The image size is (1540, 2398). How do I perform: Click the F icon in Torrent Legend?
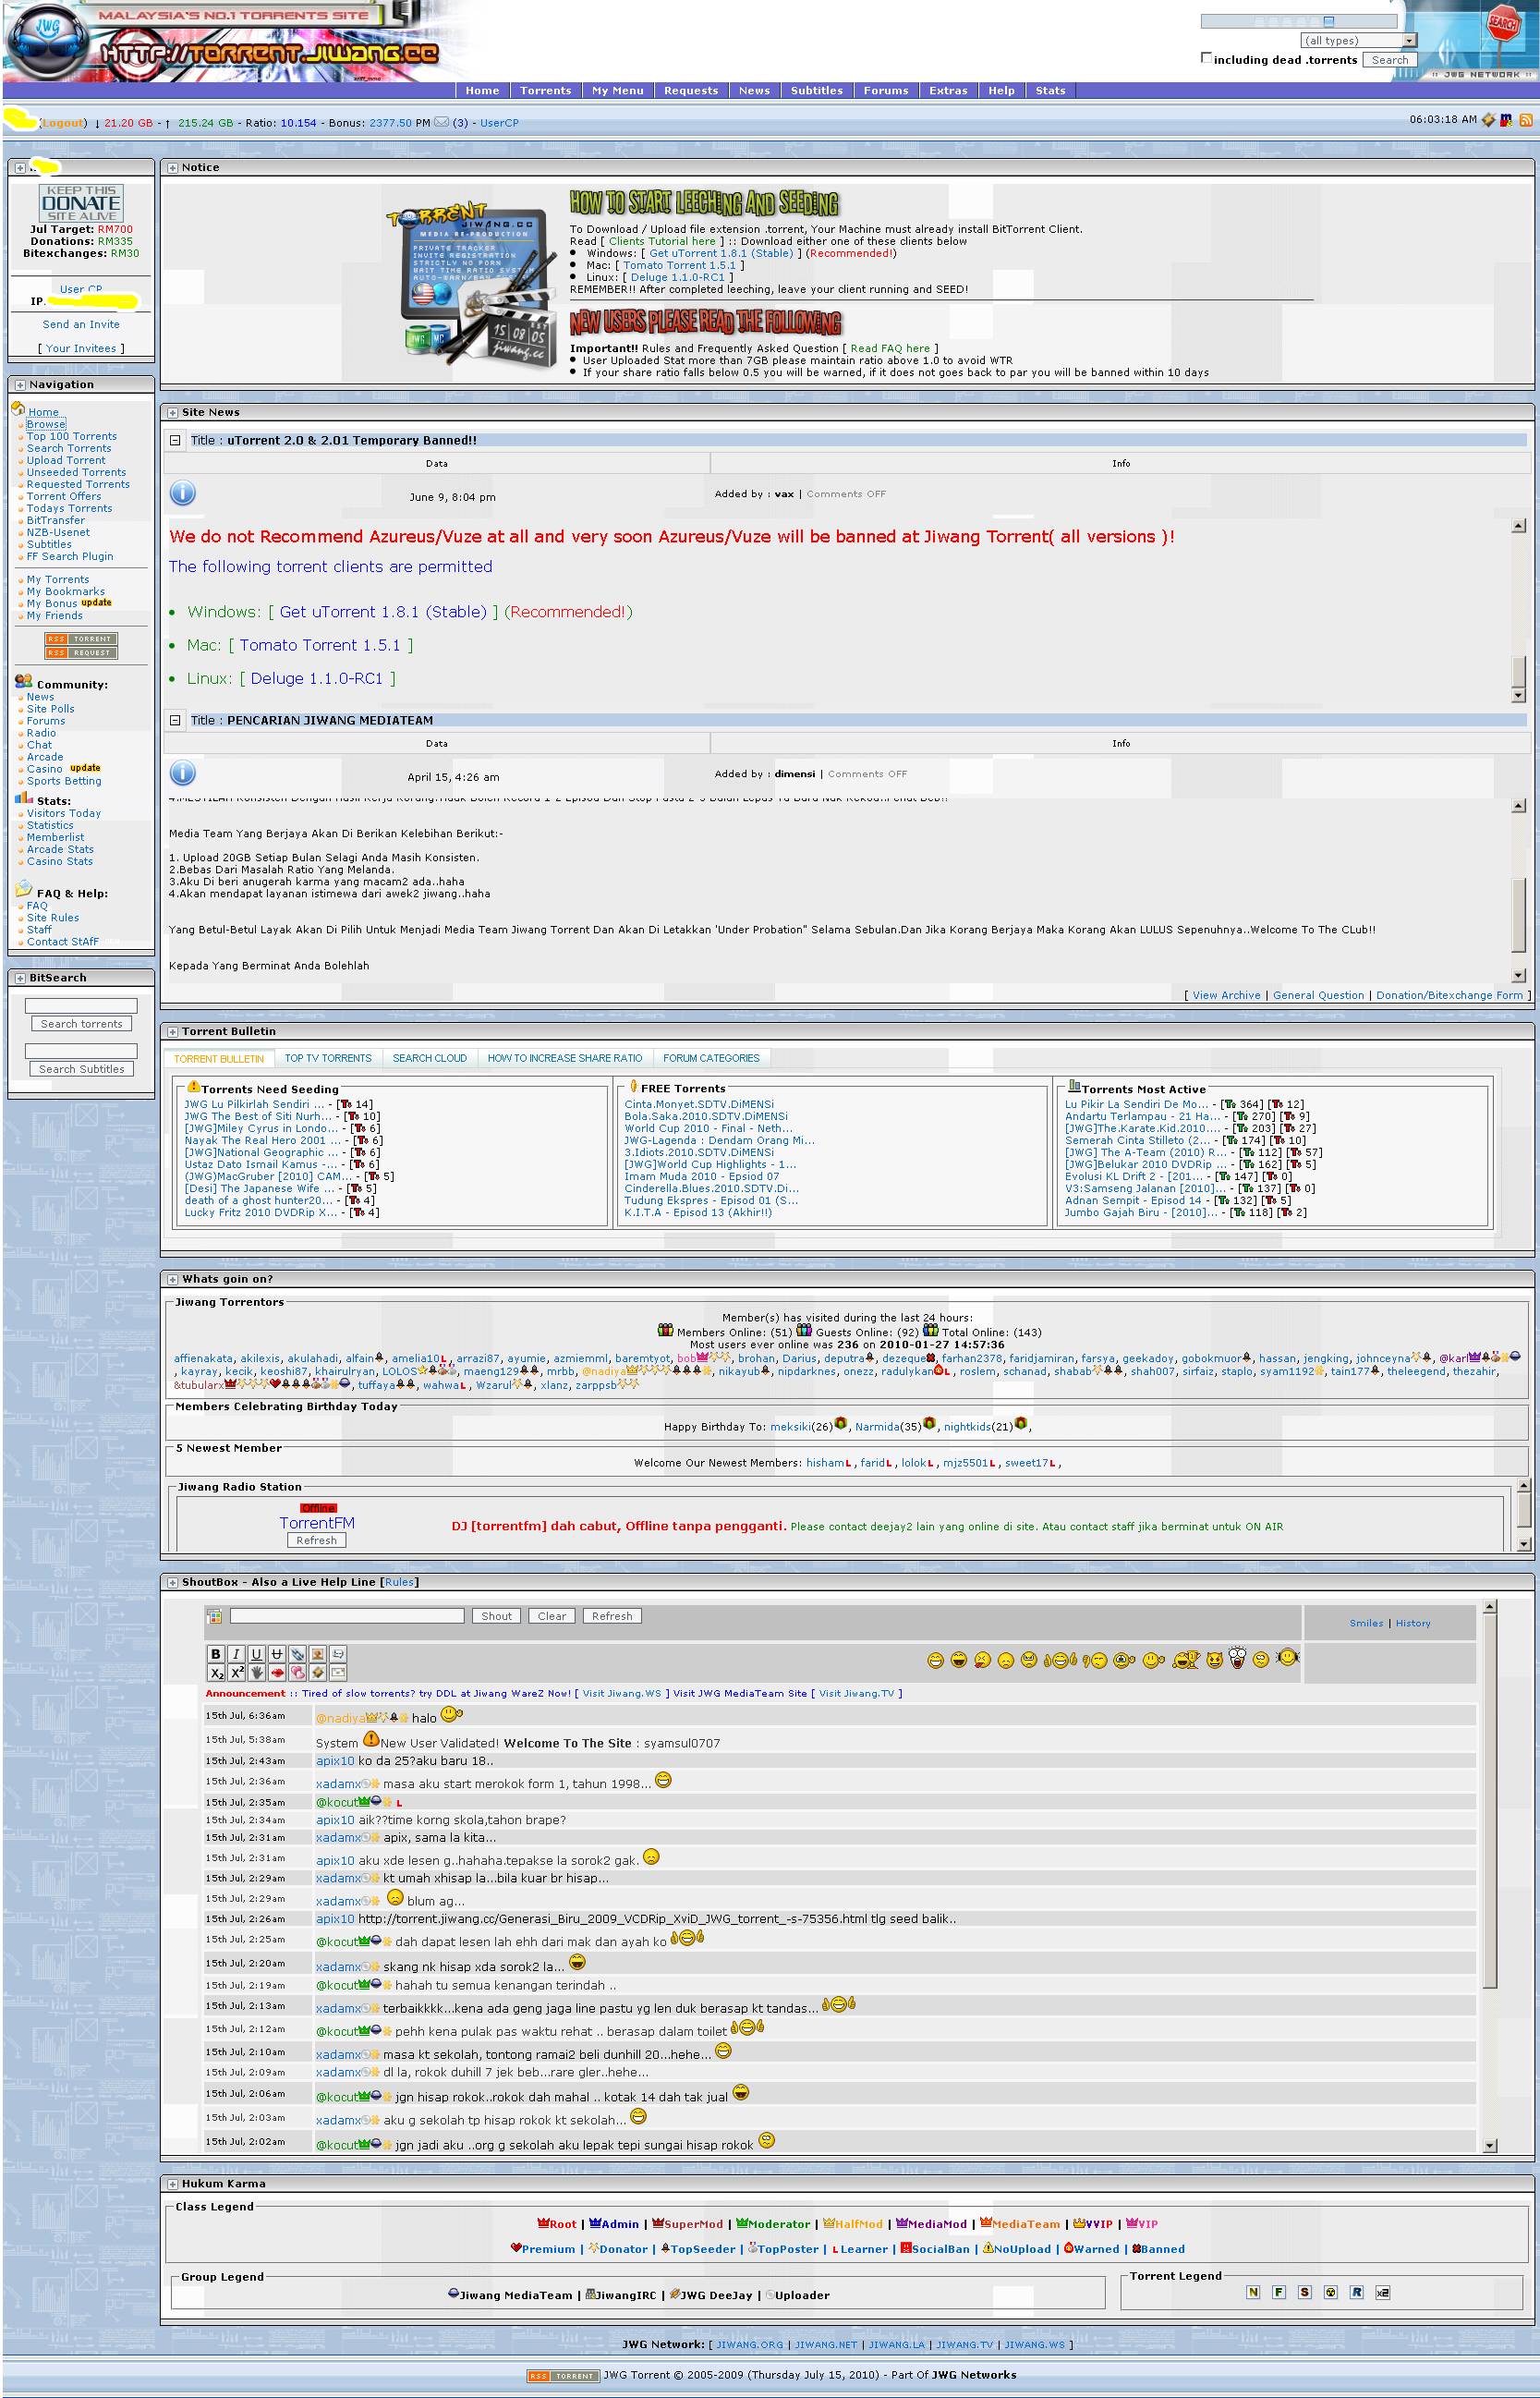pos(1278,2292)
